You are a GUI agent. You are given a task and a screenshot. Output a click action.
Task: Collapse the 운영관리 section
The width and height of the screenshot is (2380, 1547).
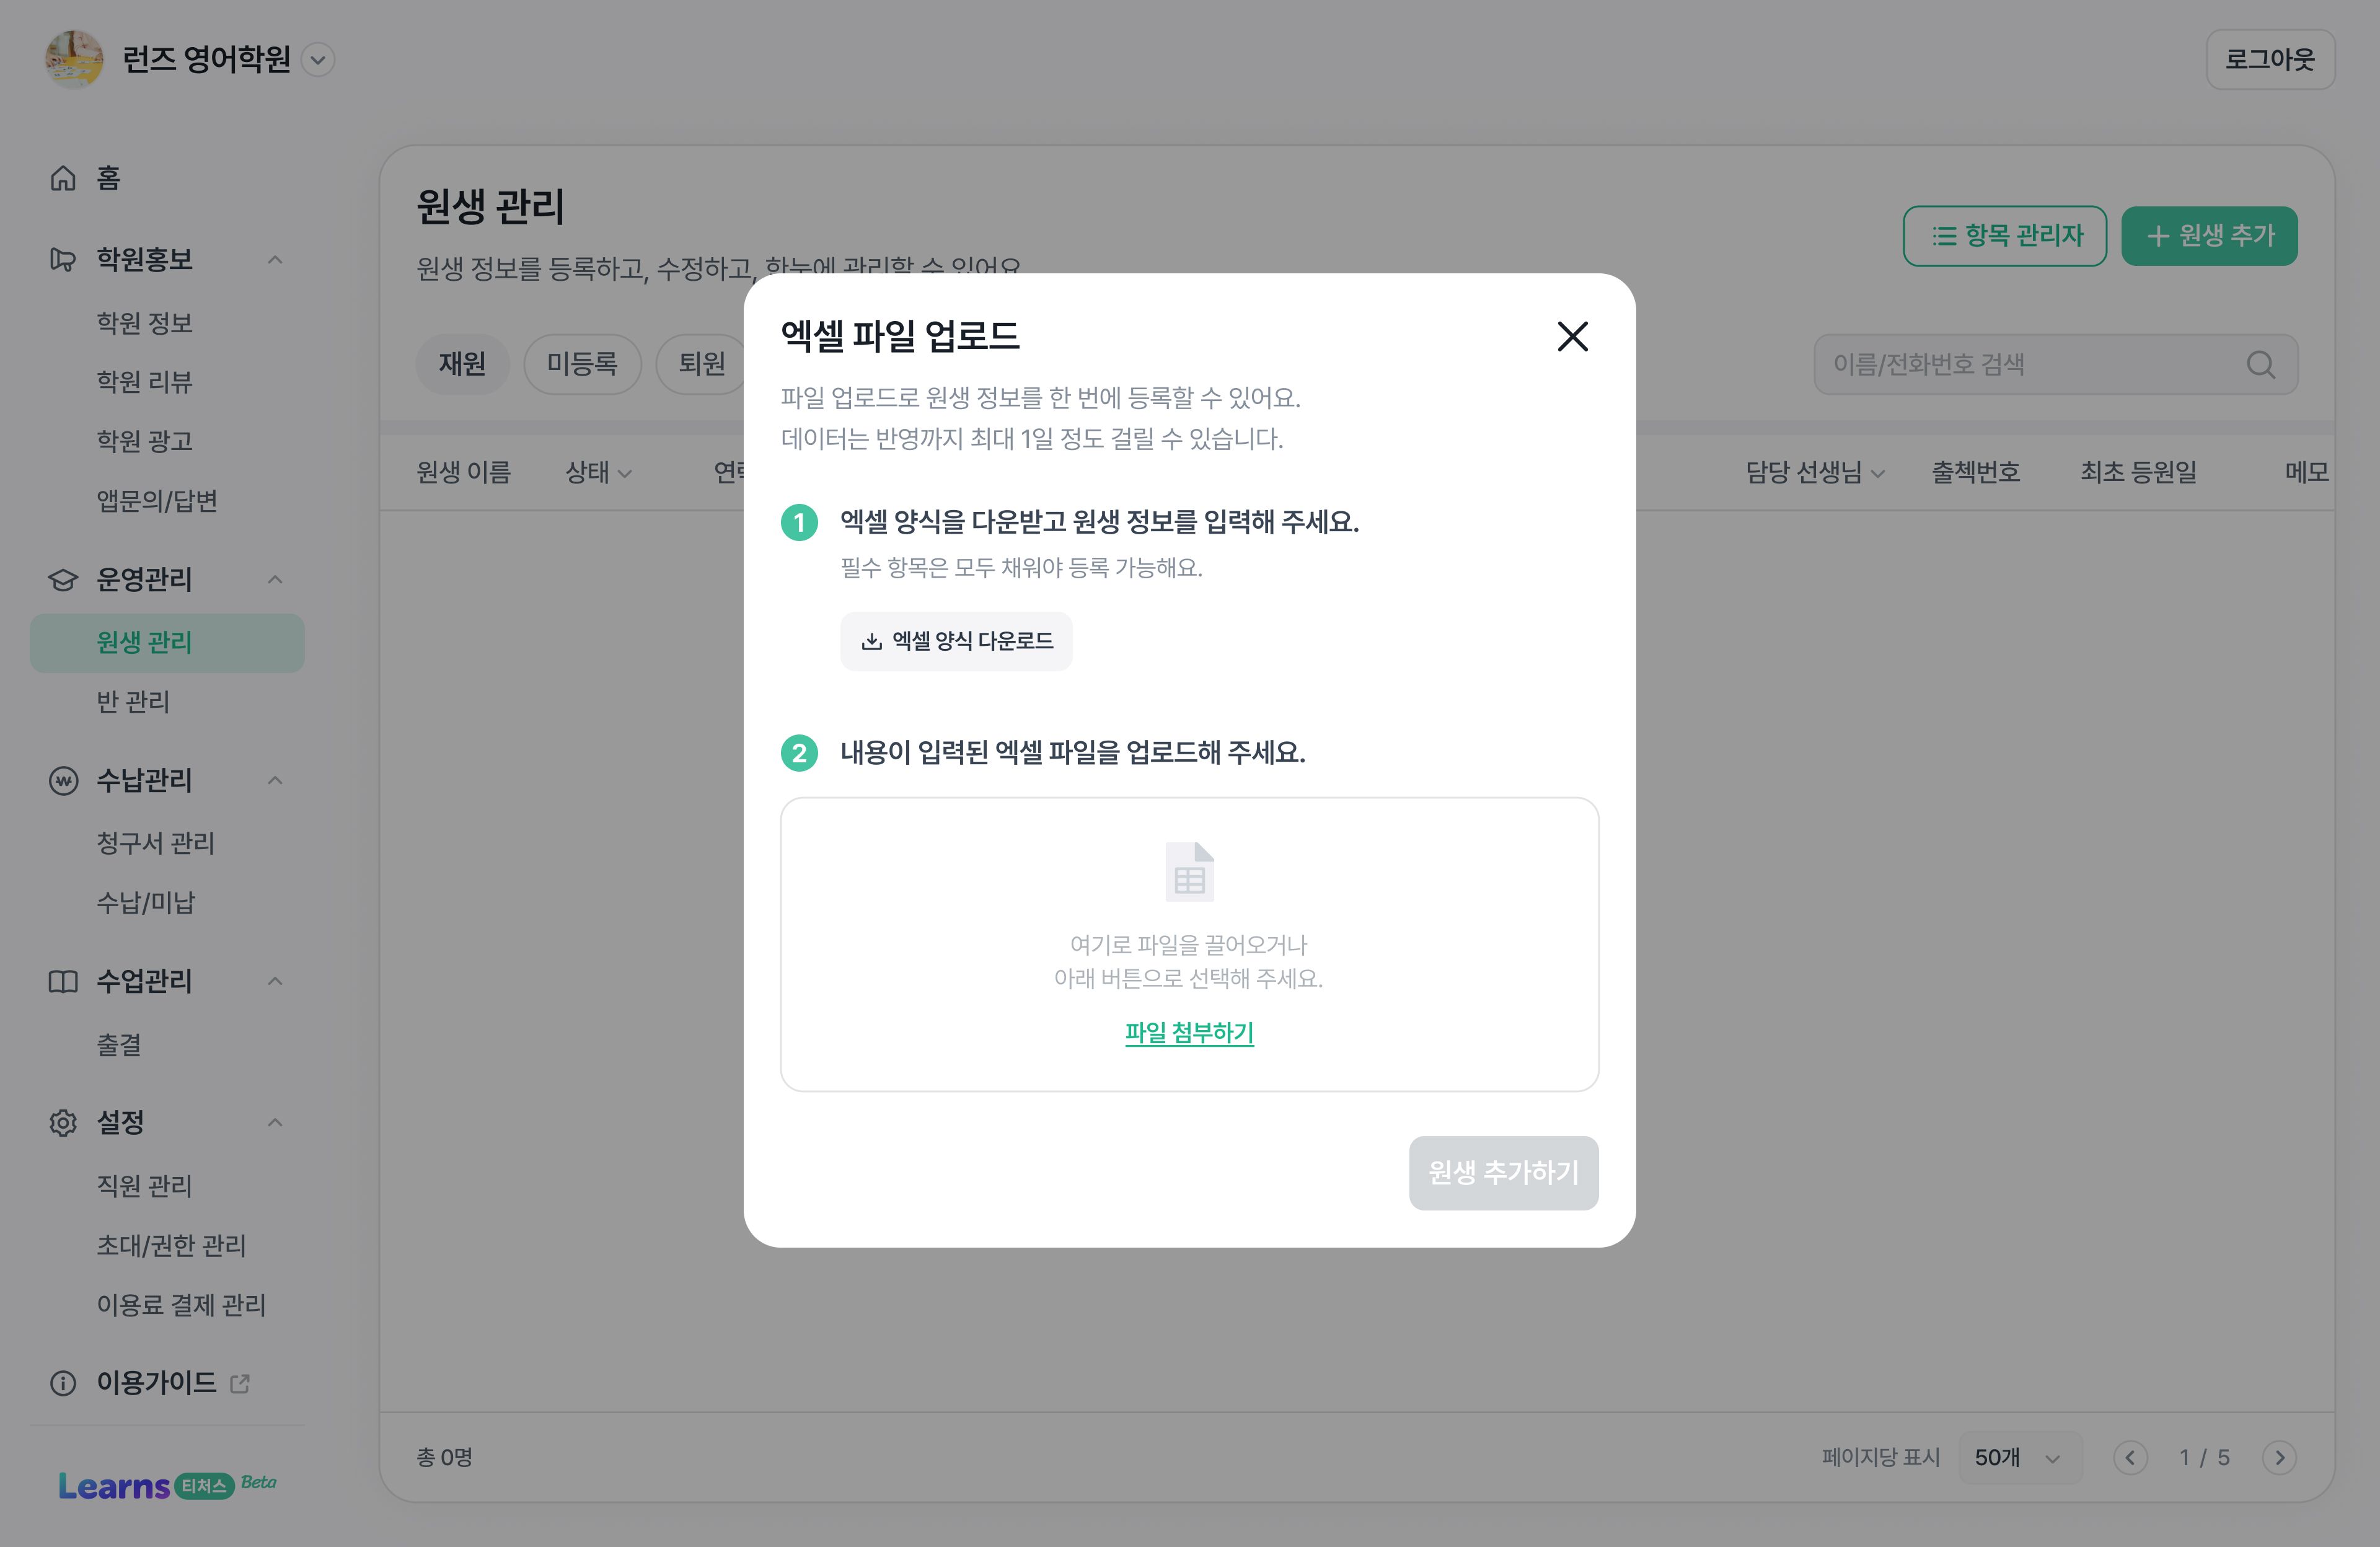click(x=275, y=579)
